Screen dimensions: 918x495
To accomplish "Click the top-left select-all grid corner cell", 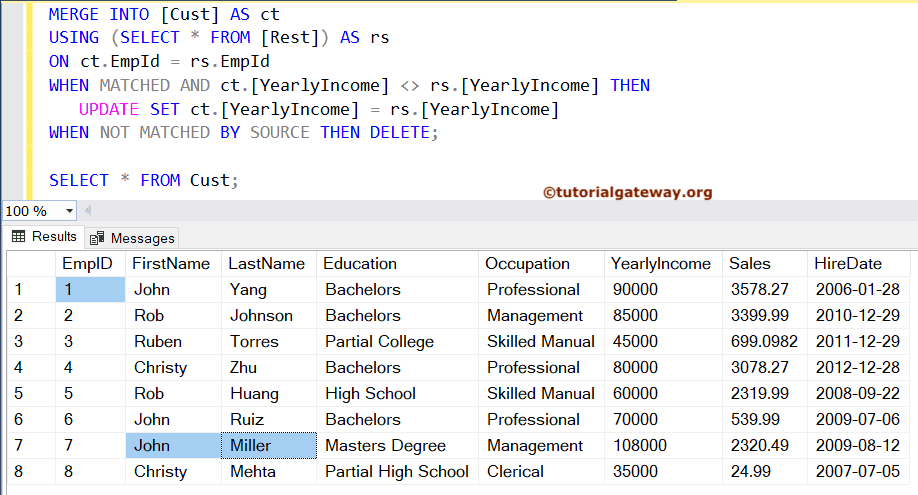I will [x=29, y=264].
